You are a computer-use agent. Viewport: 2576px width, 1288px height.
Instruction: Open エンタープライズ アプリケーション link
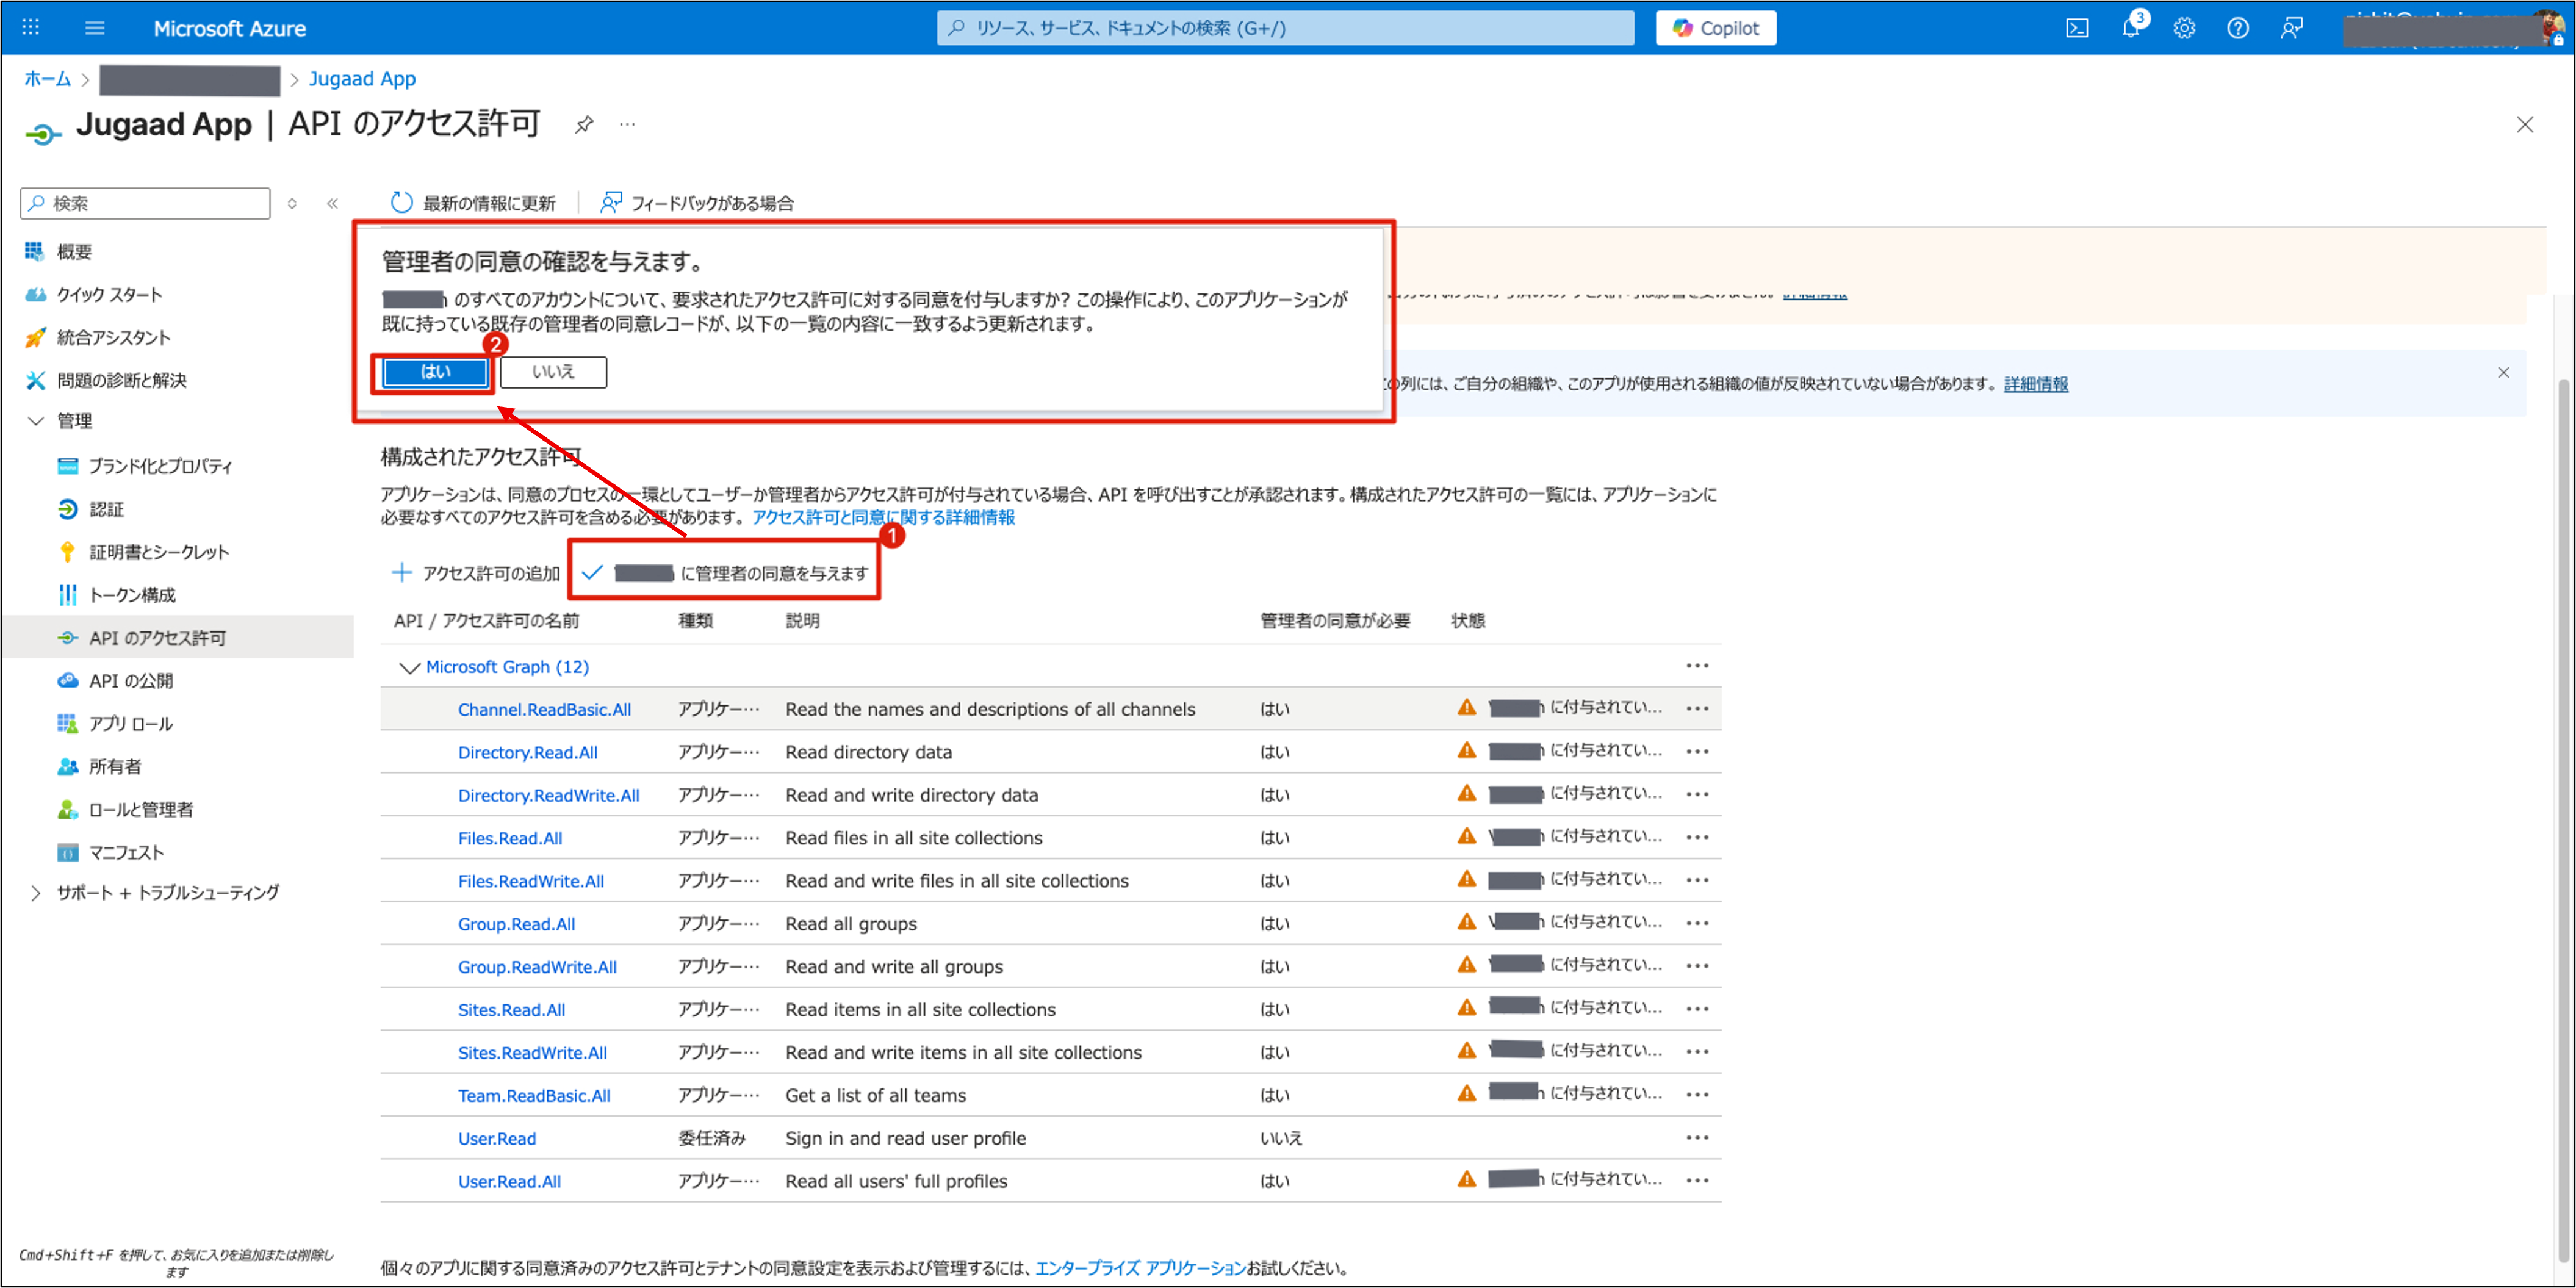point(1140,1269)
